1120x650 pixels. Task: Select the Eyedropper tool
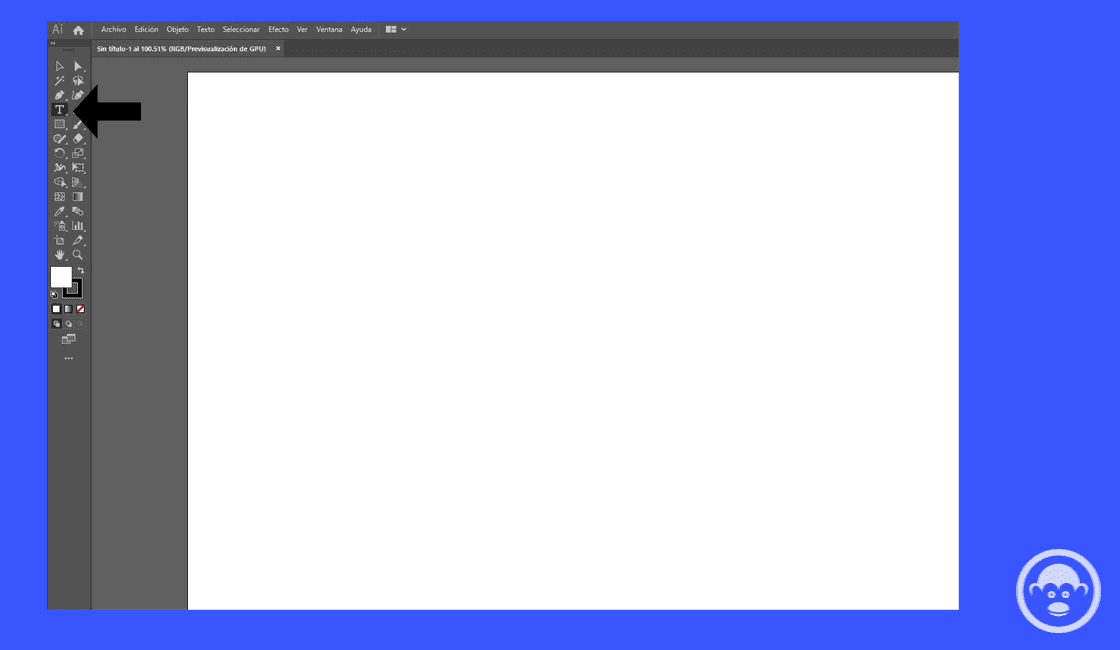pos(59,210)
